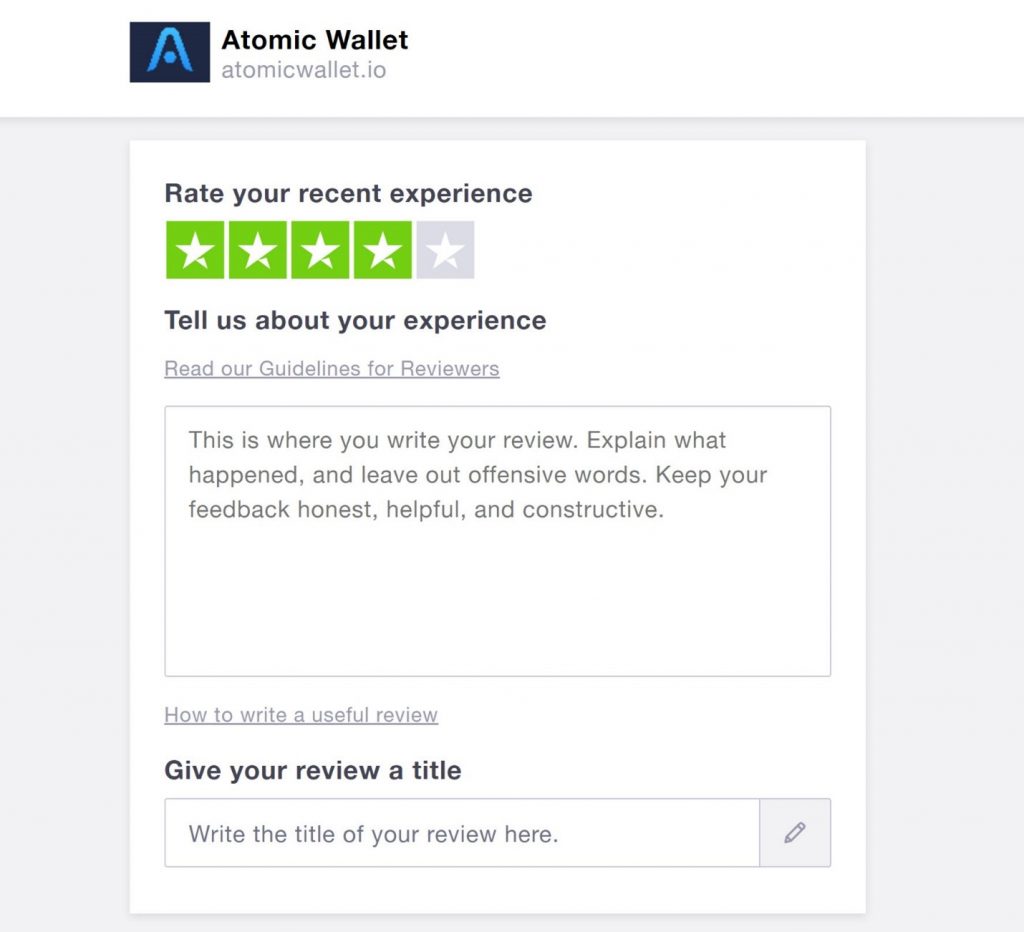Click 'Write the title of your review here' placeholder

tap(374, 834)
